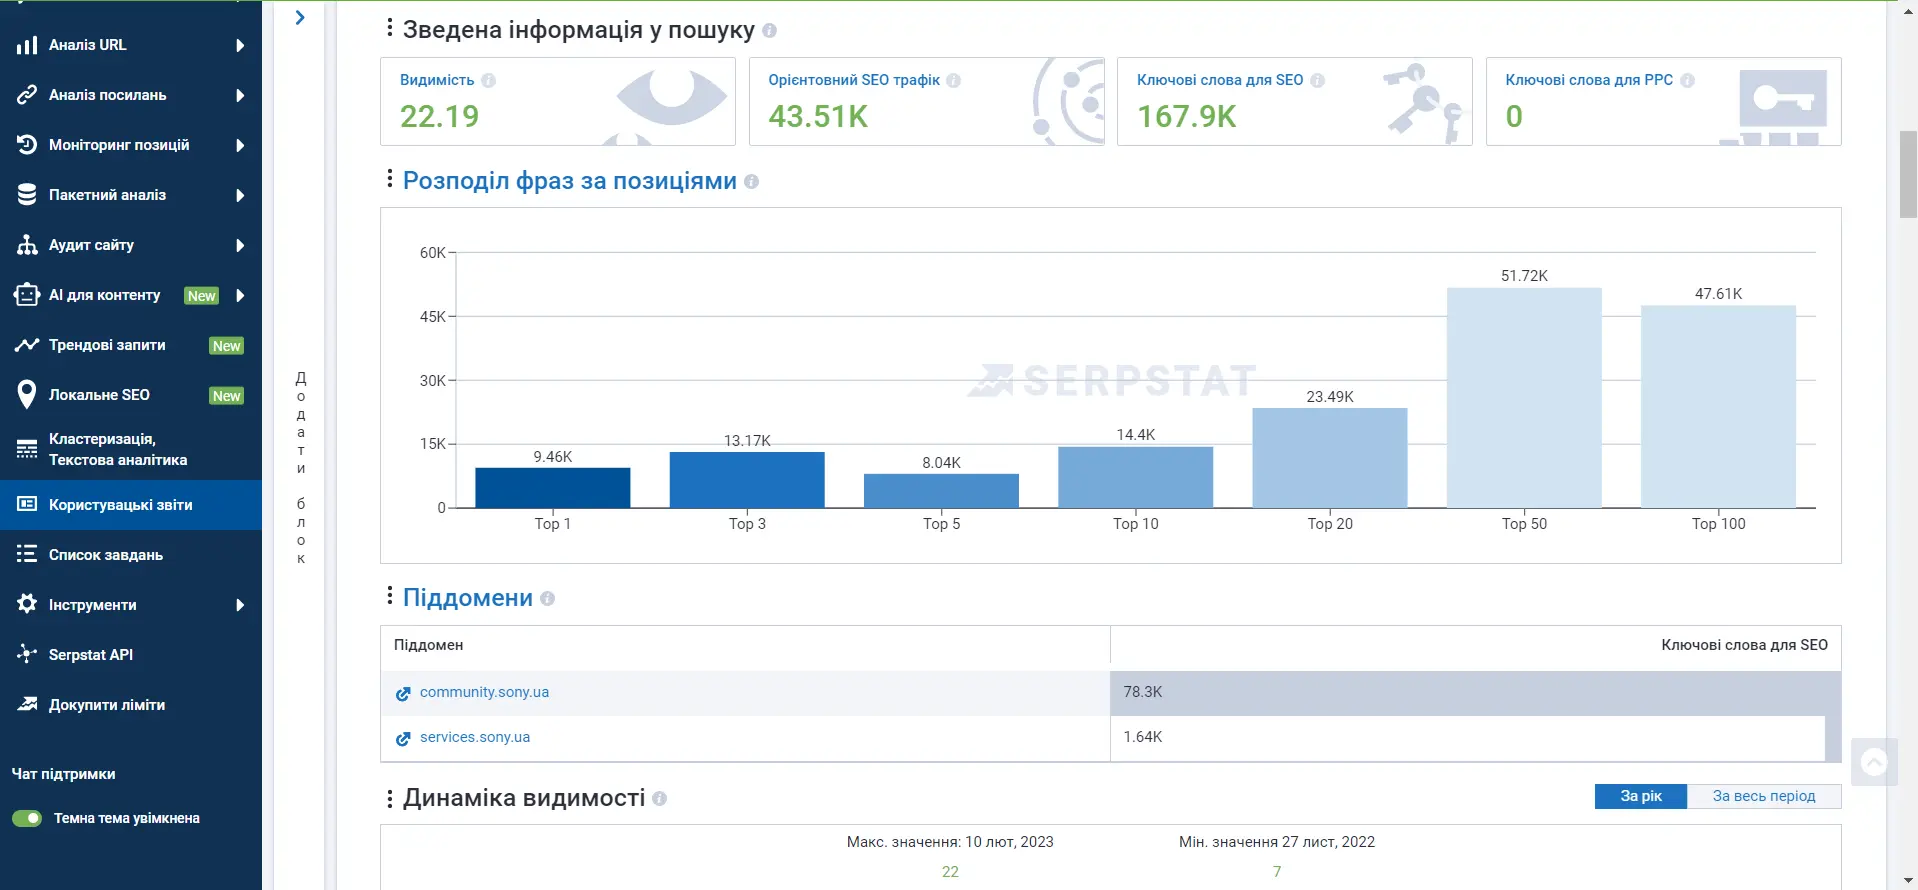Click info icon next to Видимість
Image resolution: width=1918 pixels, height=890 pixels.
(x=488, y=81)
